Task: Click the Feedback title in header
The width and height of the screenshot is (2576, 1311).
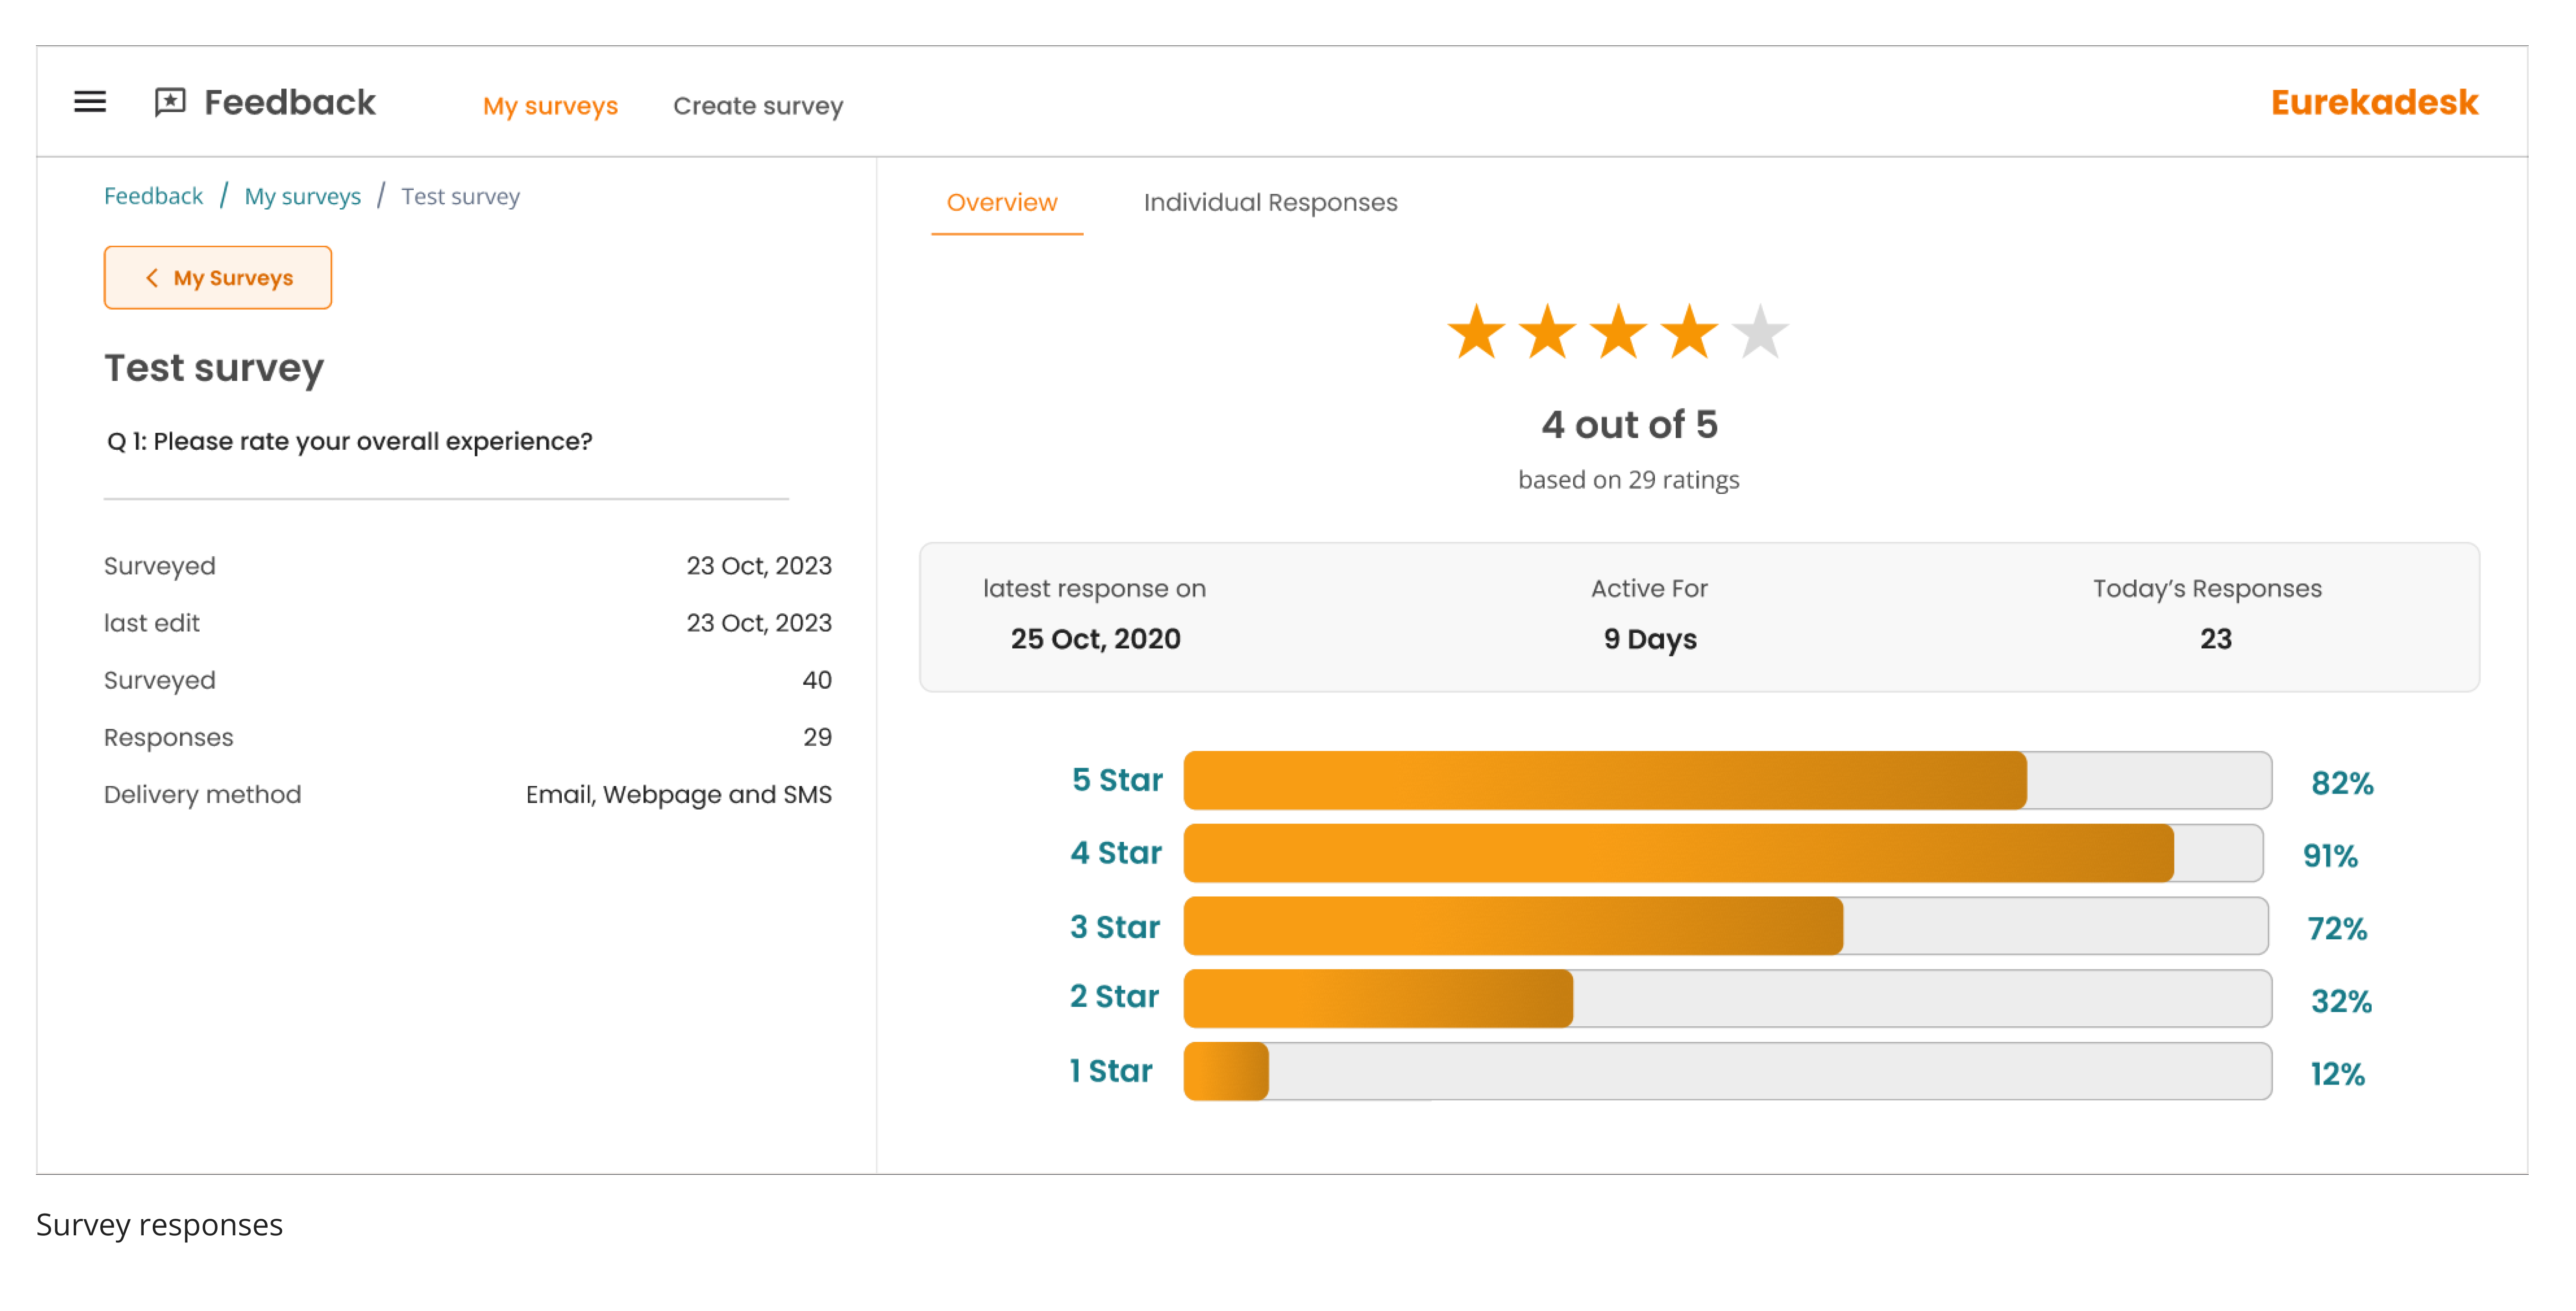Action: coord(290,102)
